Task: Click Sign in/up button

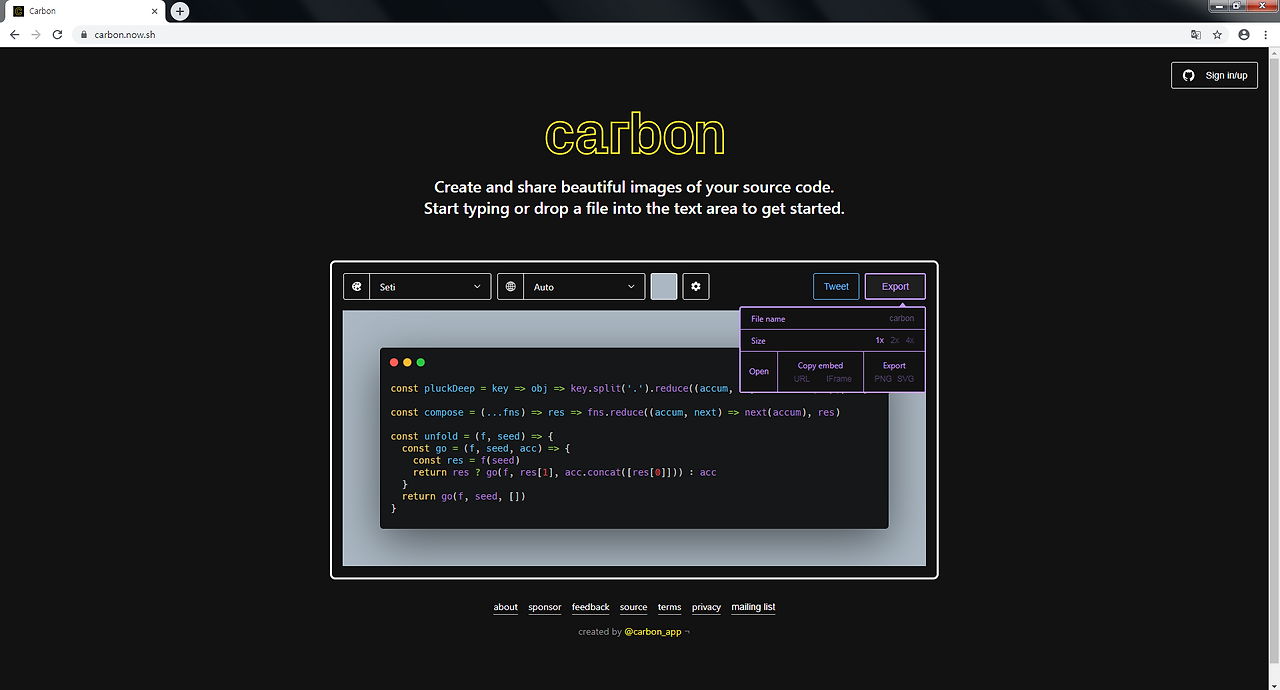Action: coord(1214,75)
